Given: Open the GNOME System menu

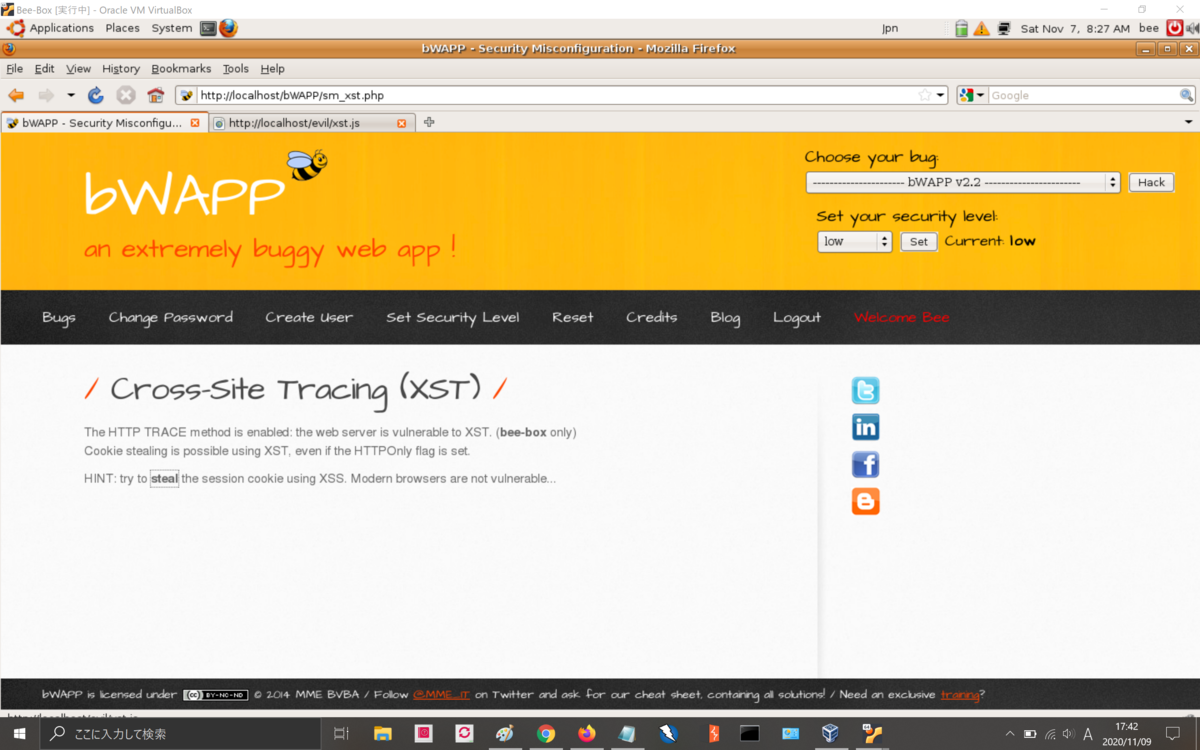Looking at the screenshot, I should [x=172, y=28].
